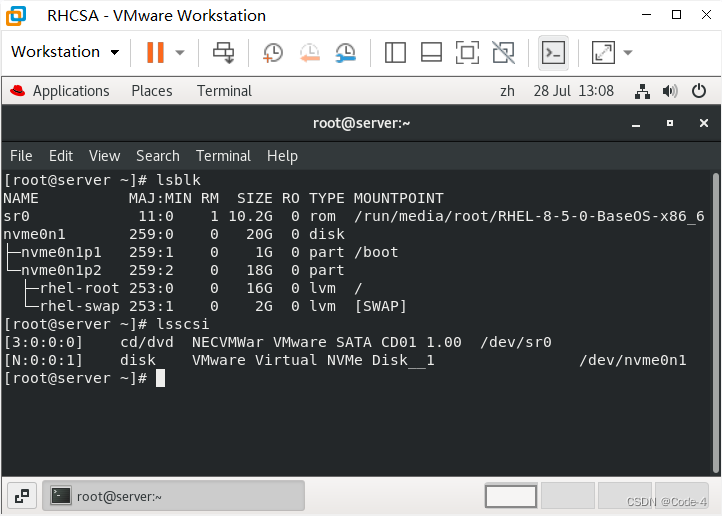This screenshot has width=722, height=516.
Task: Expand the stretch display options arrow
Action: pos(628,52)
